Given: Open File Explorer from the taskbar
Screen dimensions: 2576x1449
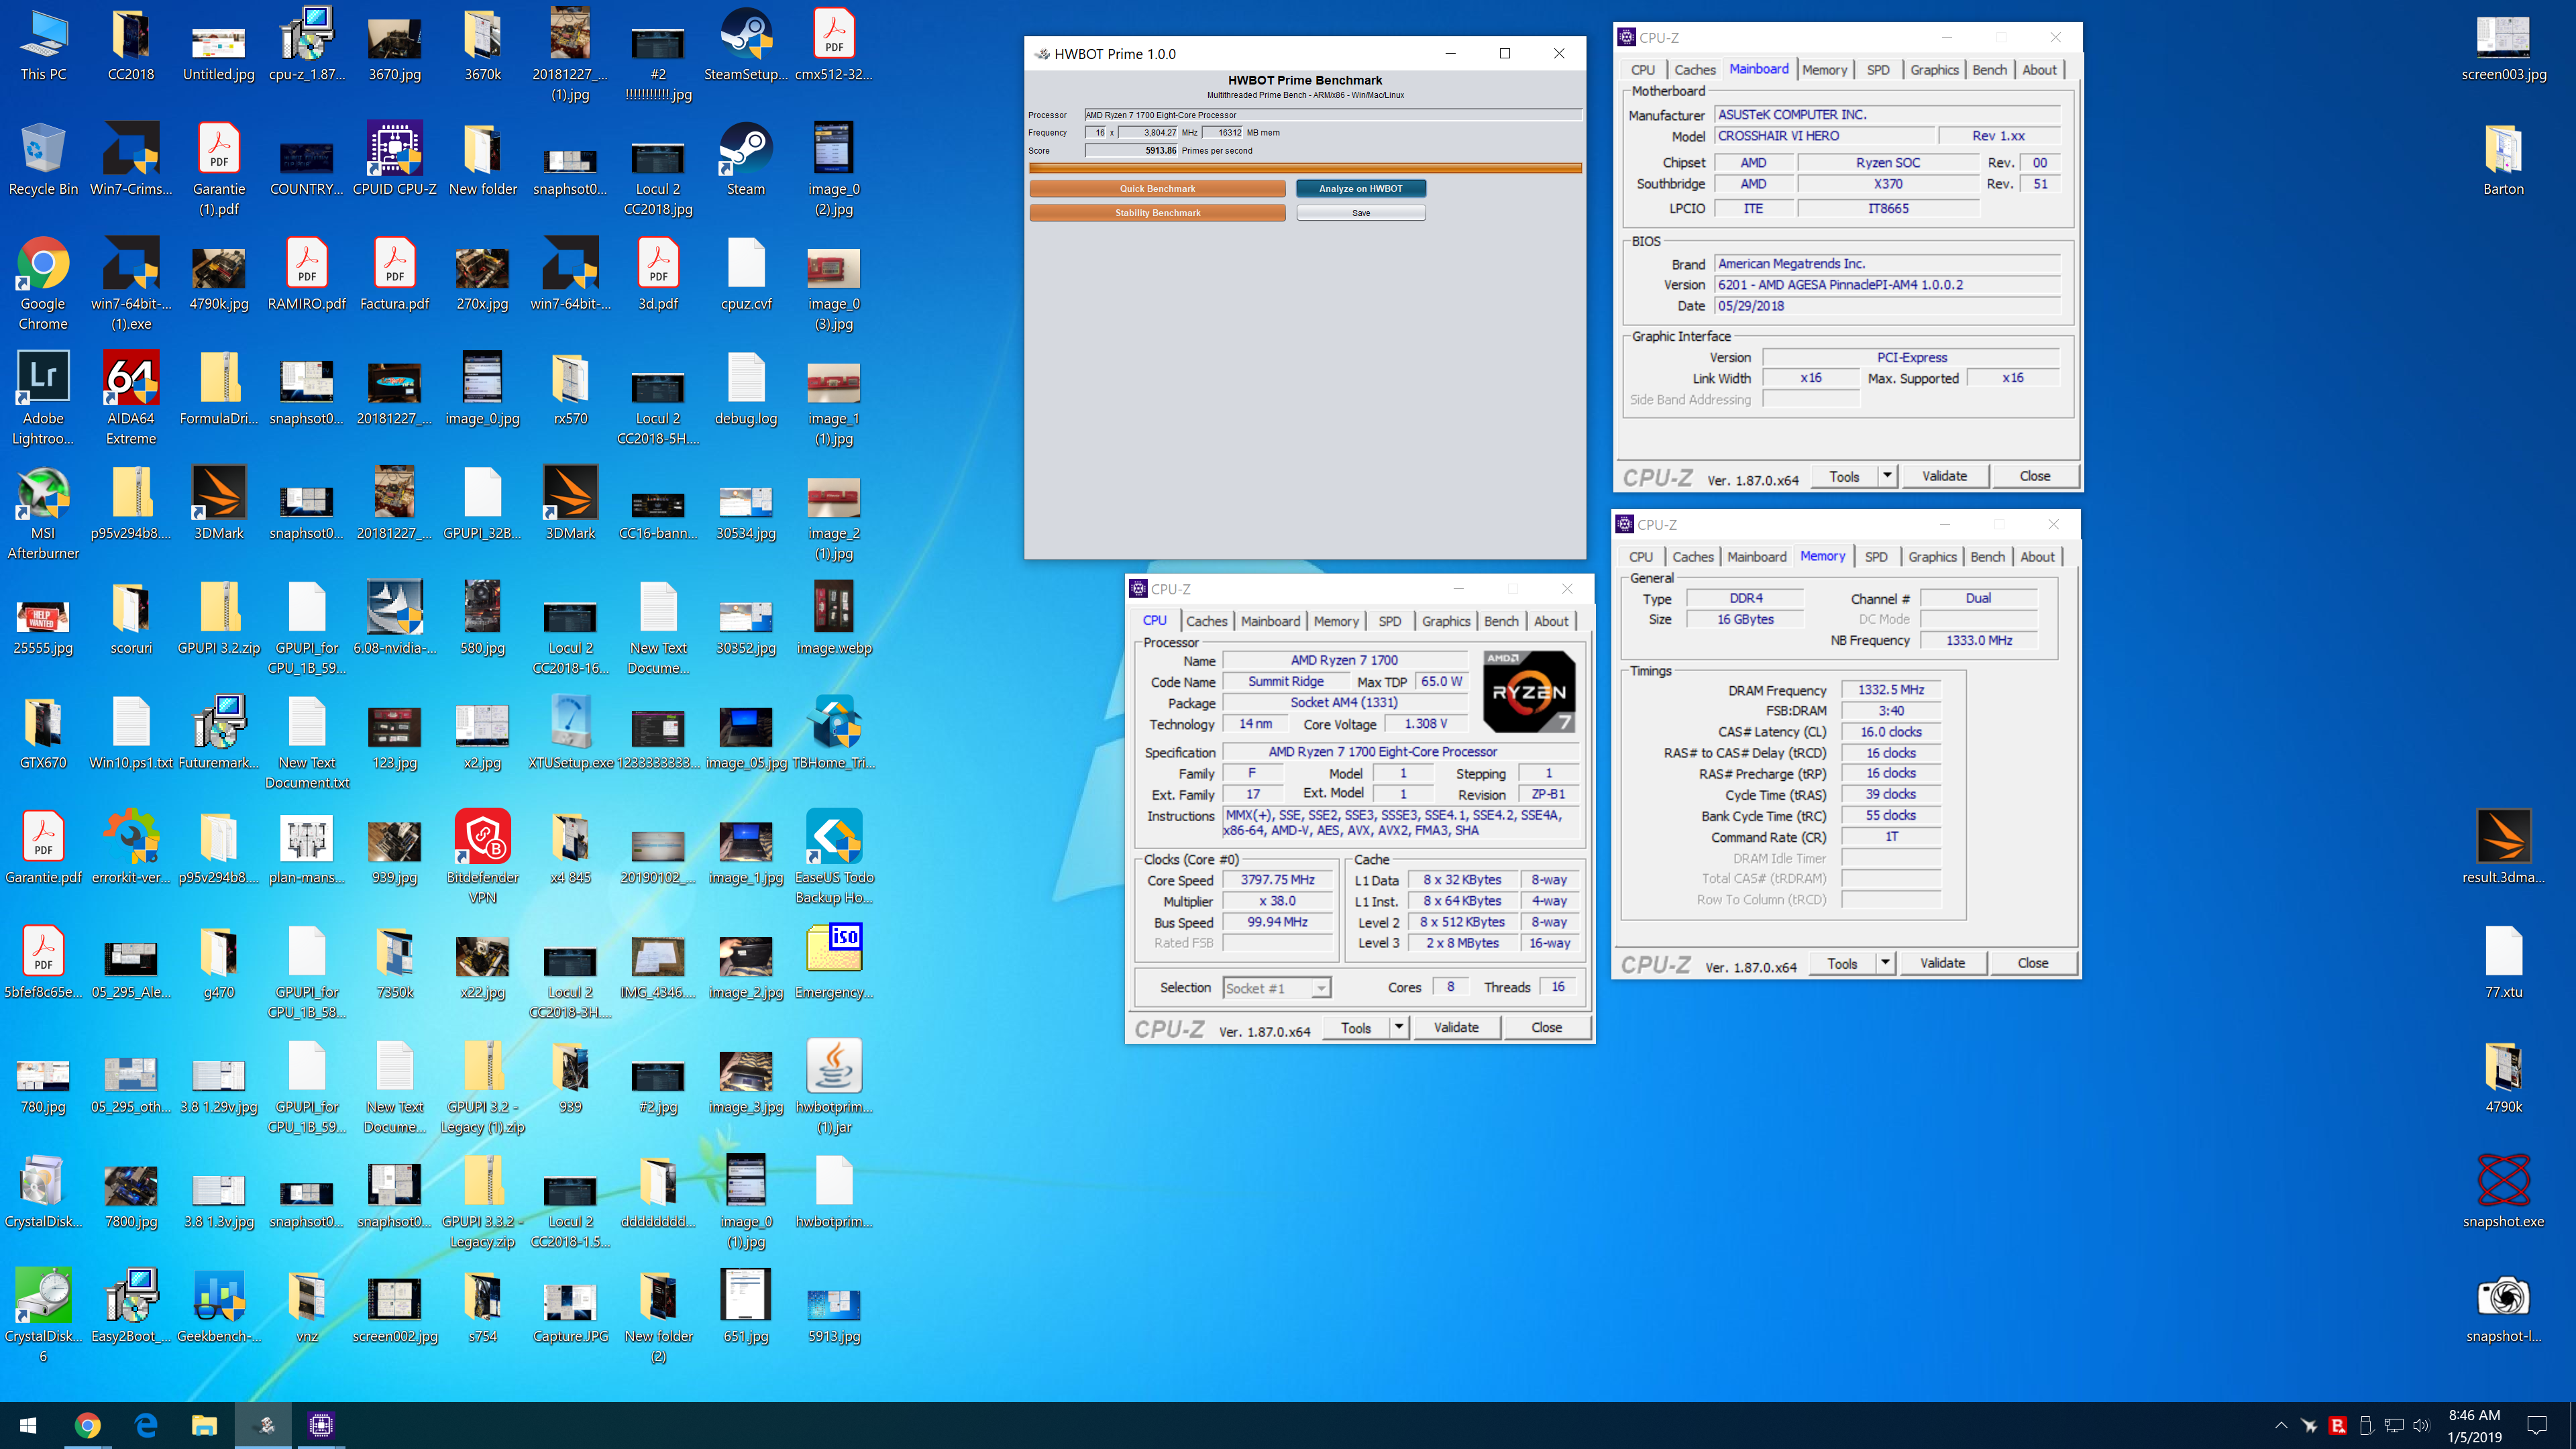Looking at the screenshot, I should (204, 1425).
